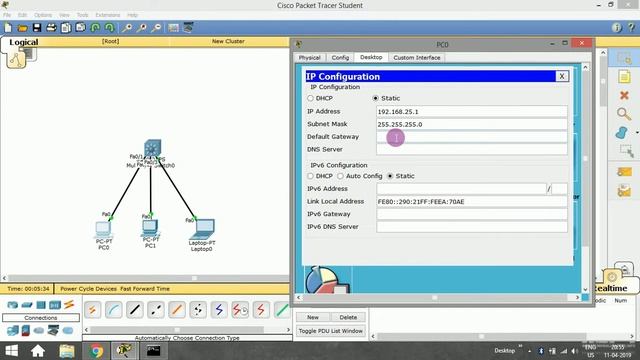Select the Place Note tool
640x360 pixels.
pyautogui.click(x=624, y=77)
